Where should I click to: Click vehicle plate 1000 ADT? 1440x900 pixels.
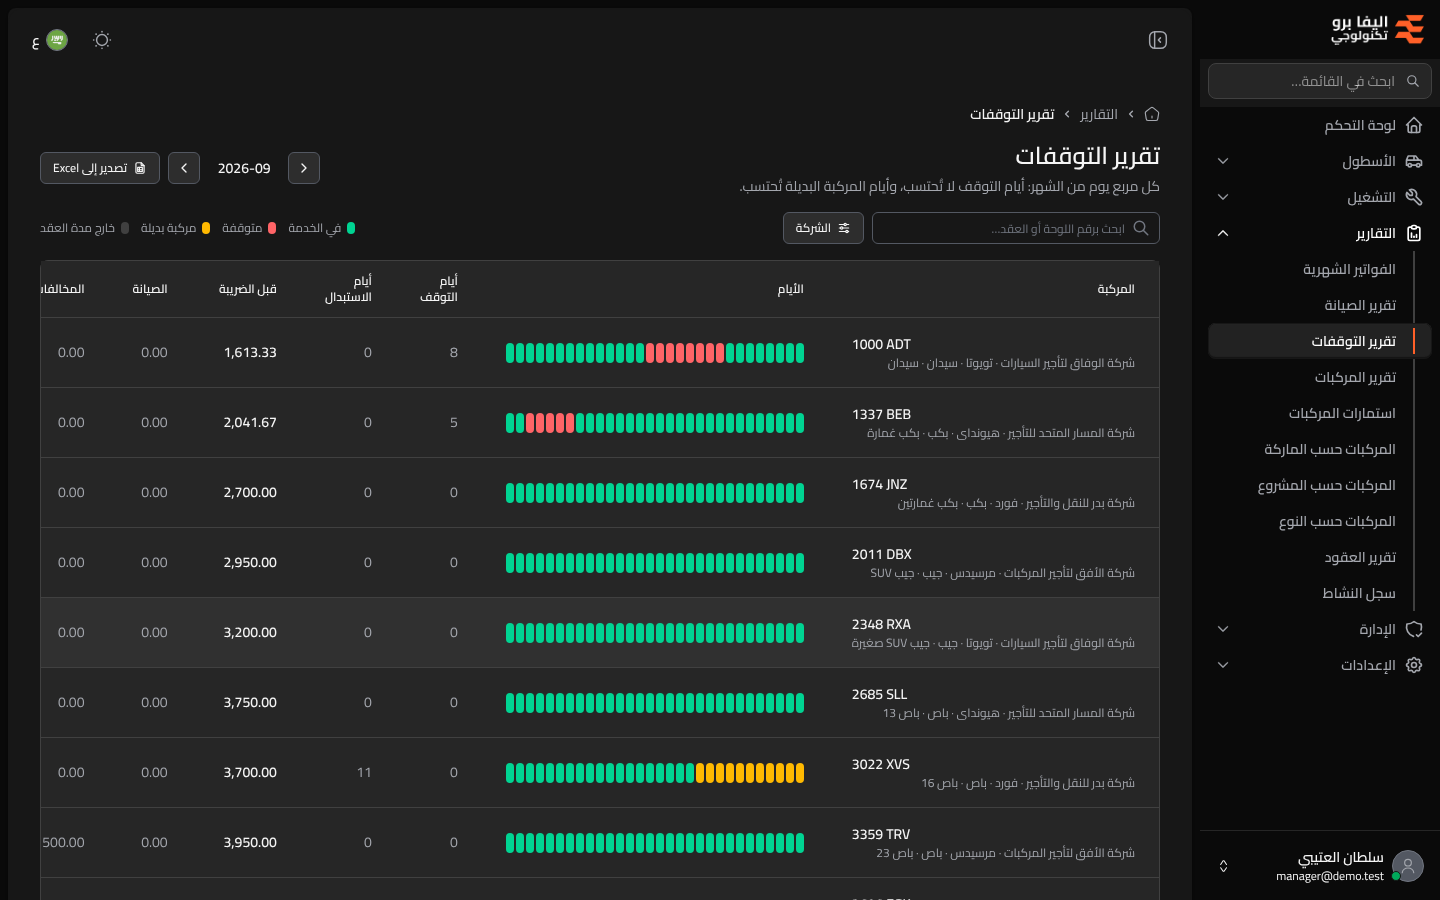[882, 344]
